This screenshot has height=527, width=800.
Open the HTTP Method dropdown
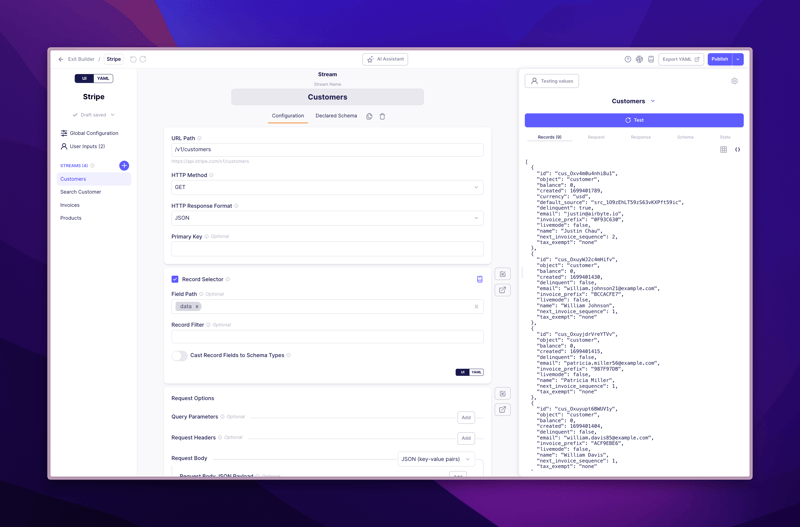(327, 187)
